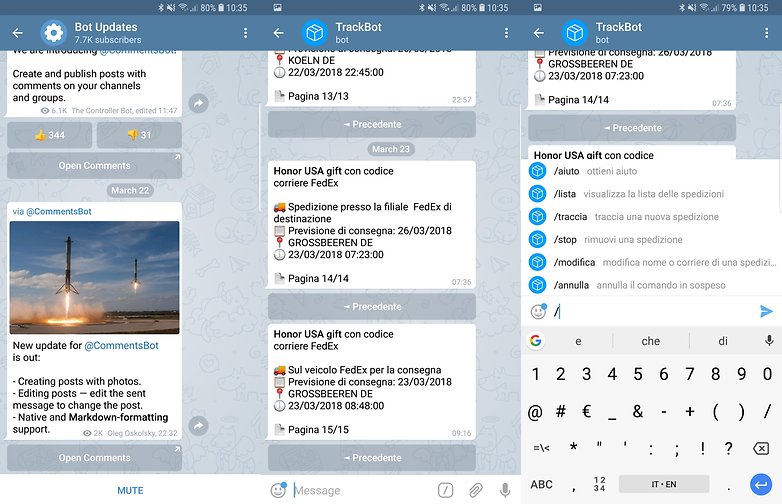Tap thumbs up button with 344 votes
The image size is (782, 504).
click(x=49, y=135)
